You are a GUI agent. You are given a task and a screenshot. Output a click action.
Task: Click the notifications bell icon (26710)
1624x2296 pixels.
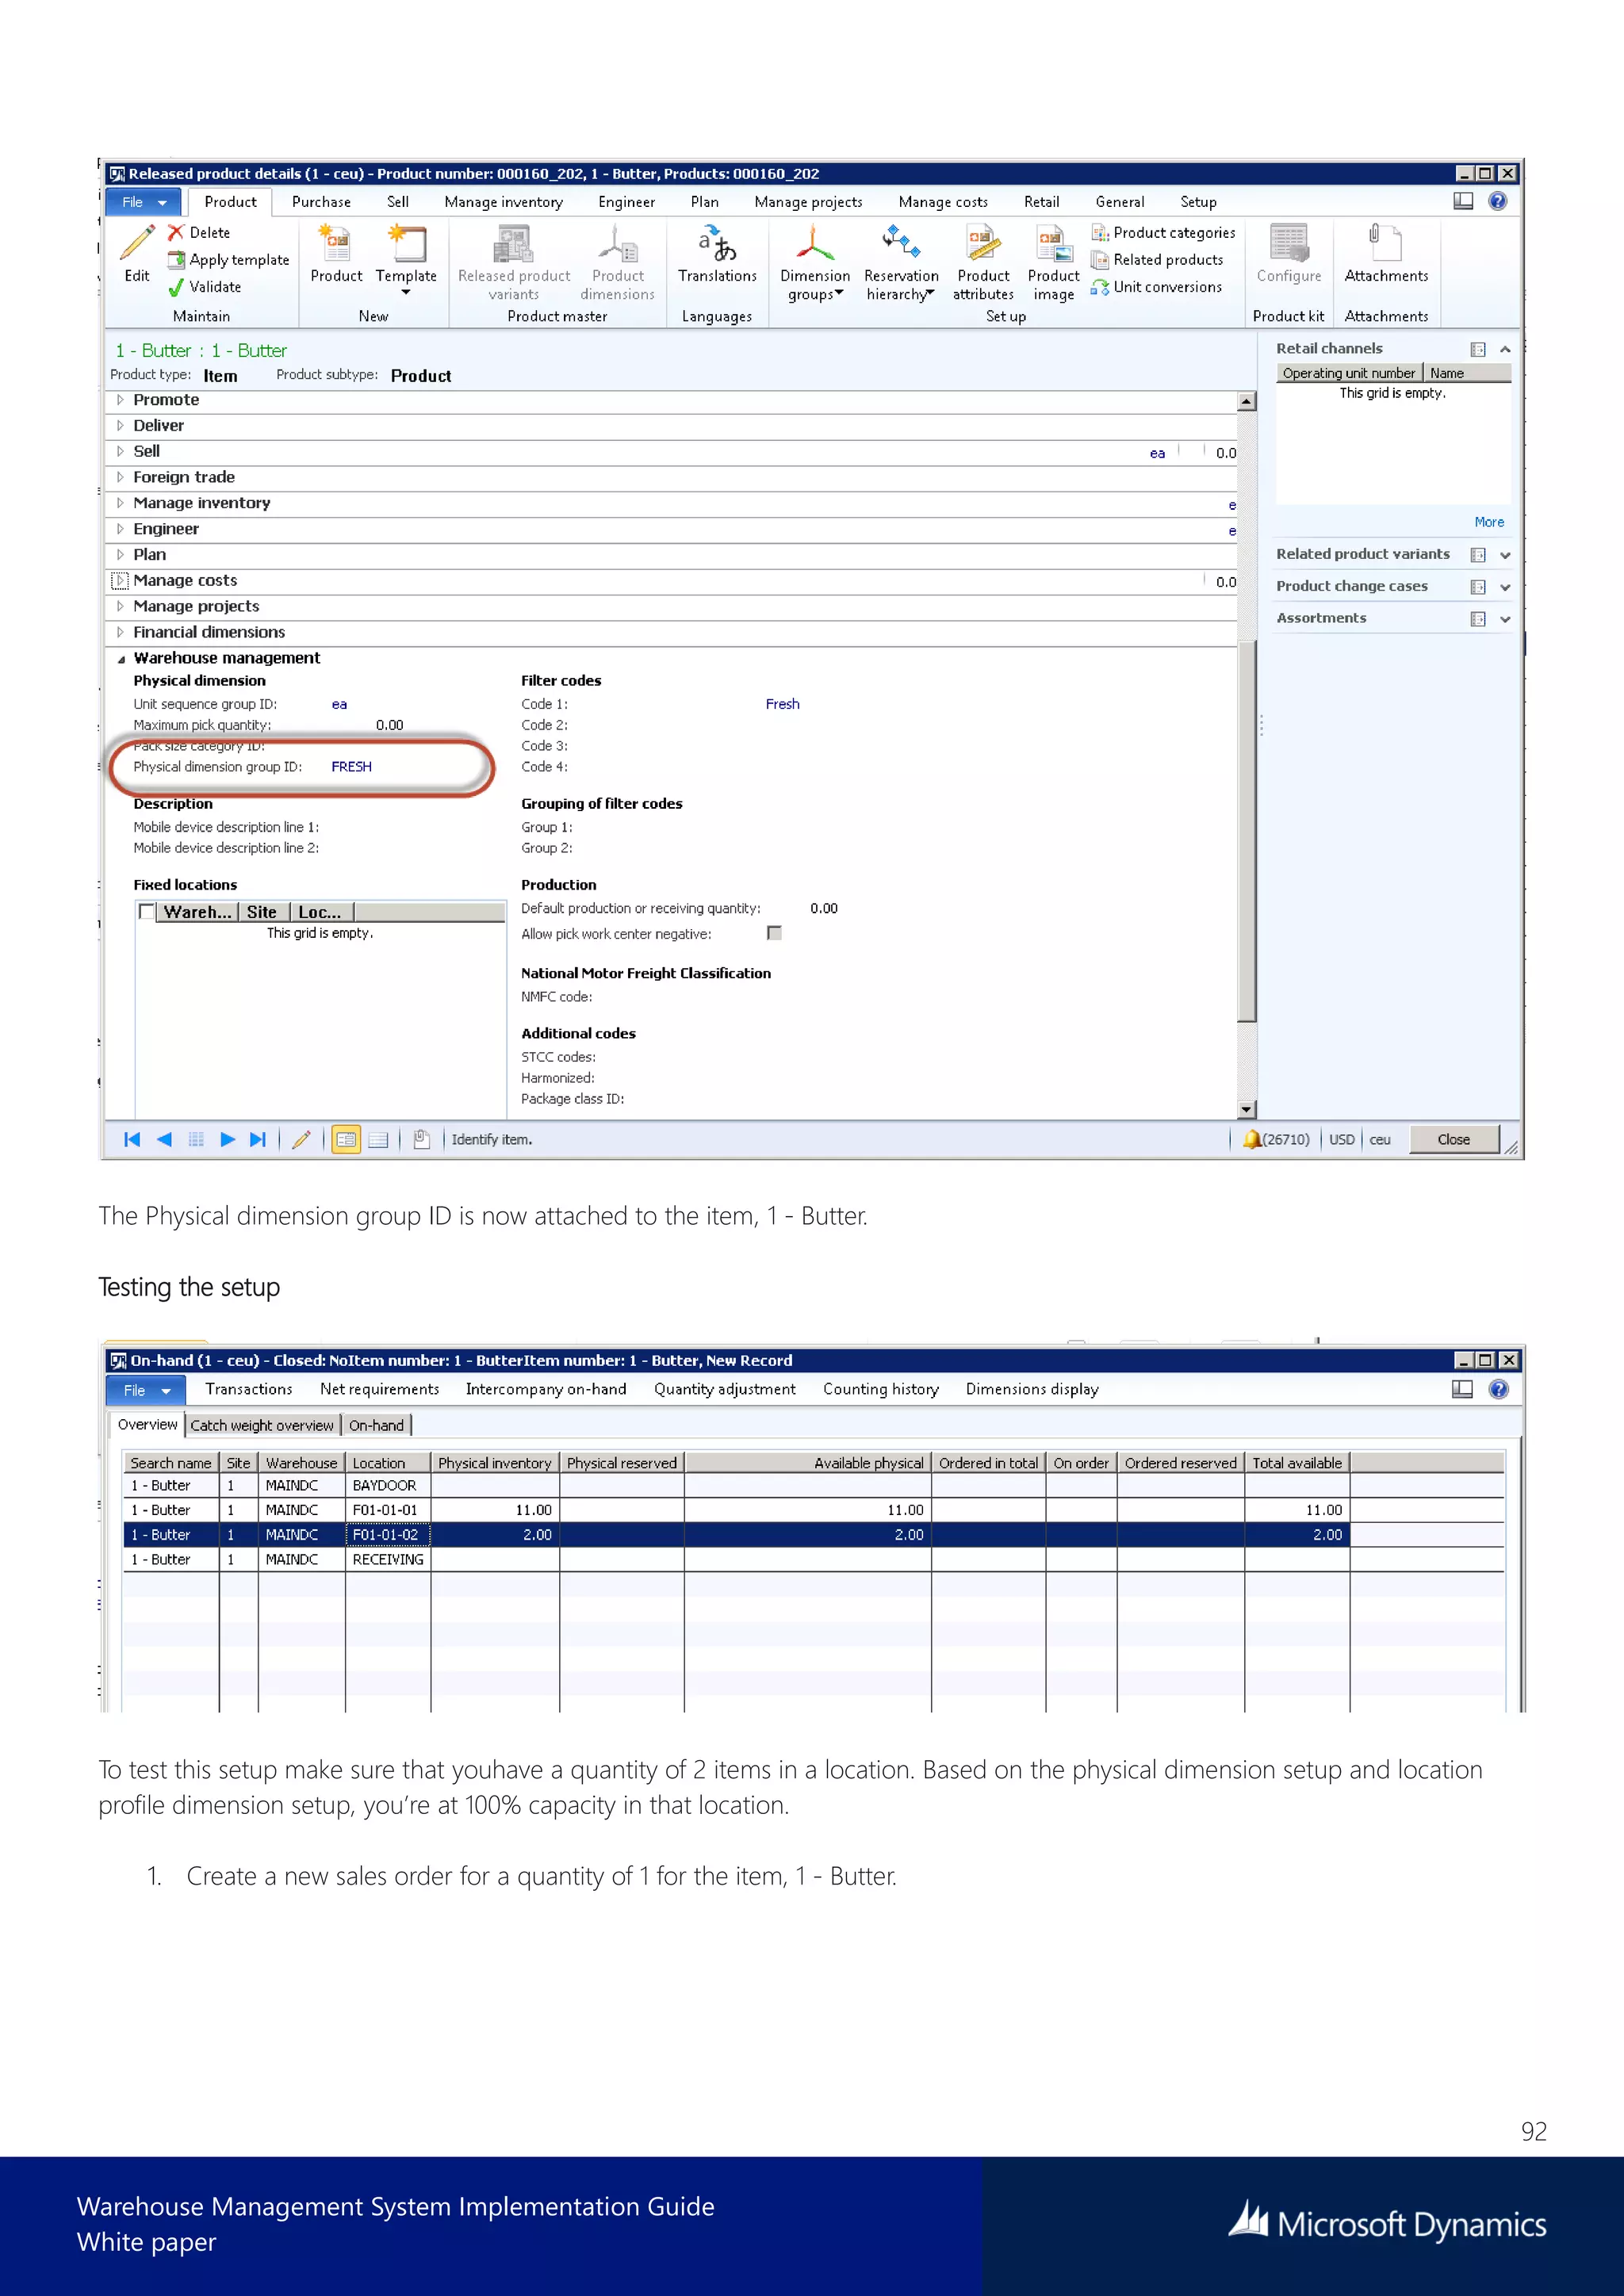(x=1251, y=1139)
